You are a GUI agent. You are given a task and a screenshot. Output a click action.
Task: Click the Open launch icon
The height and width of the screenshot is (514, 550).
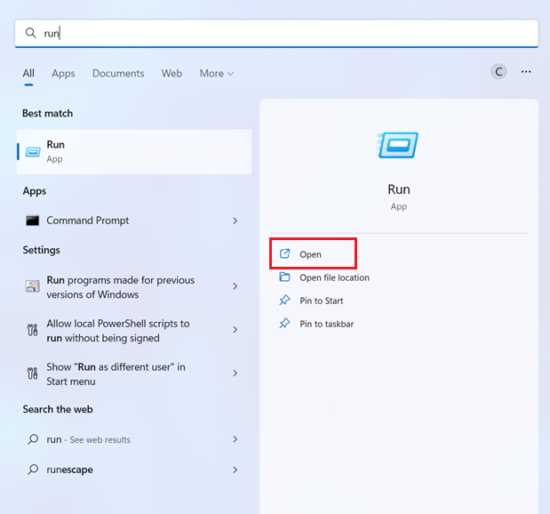point(284,253)
